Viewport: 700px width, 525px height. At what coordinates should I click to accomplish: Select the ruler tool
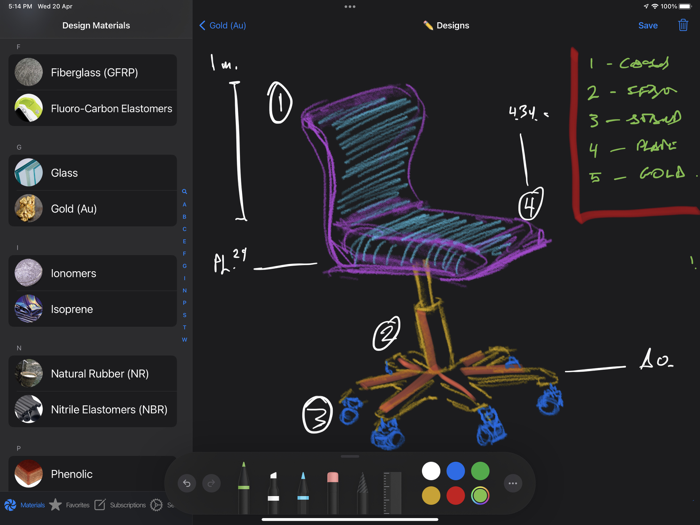[392, 492]
